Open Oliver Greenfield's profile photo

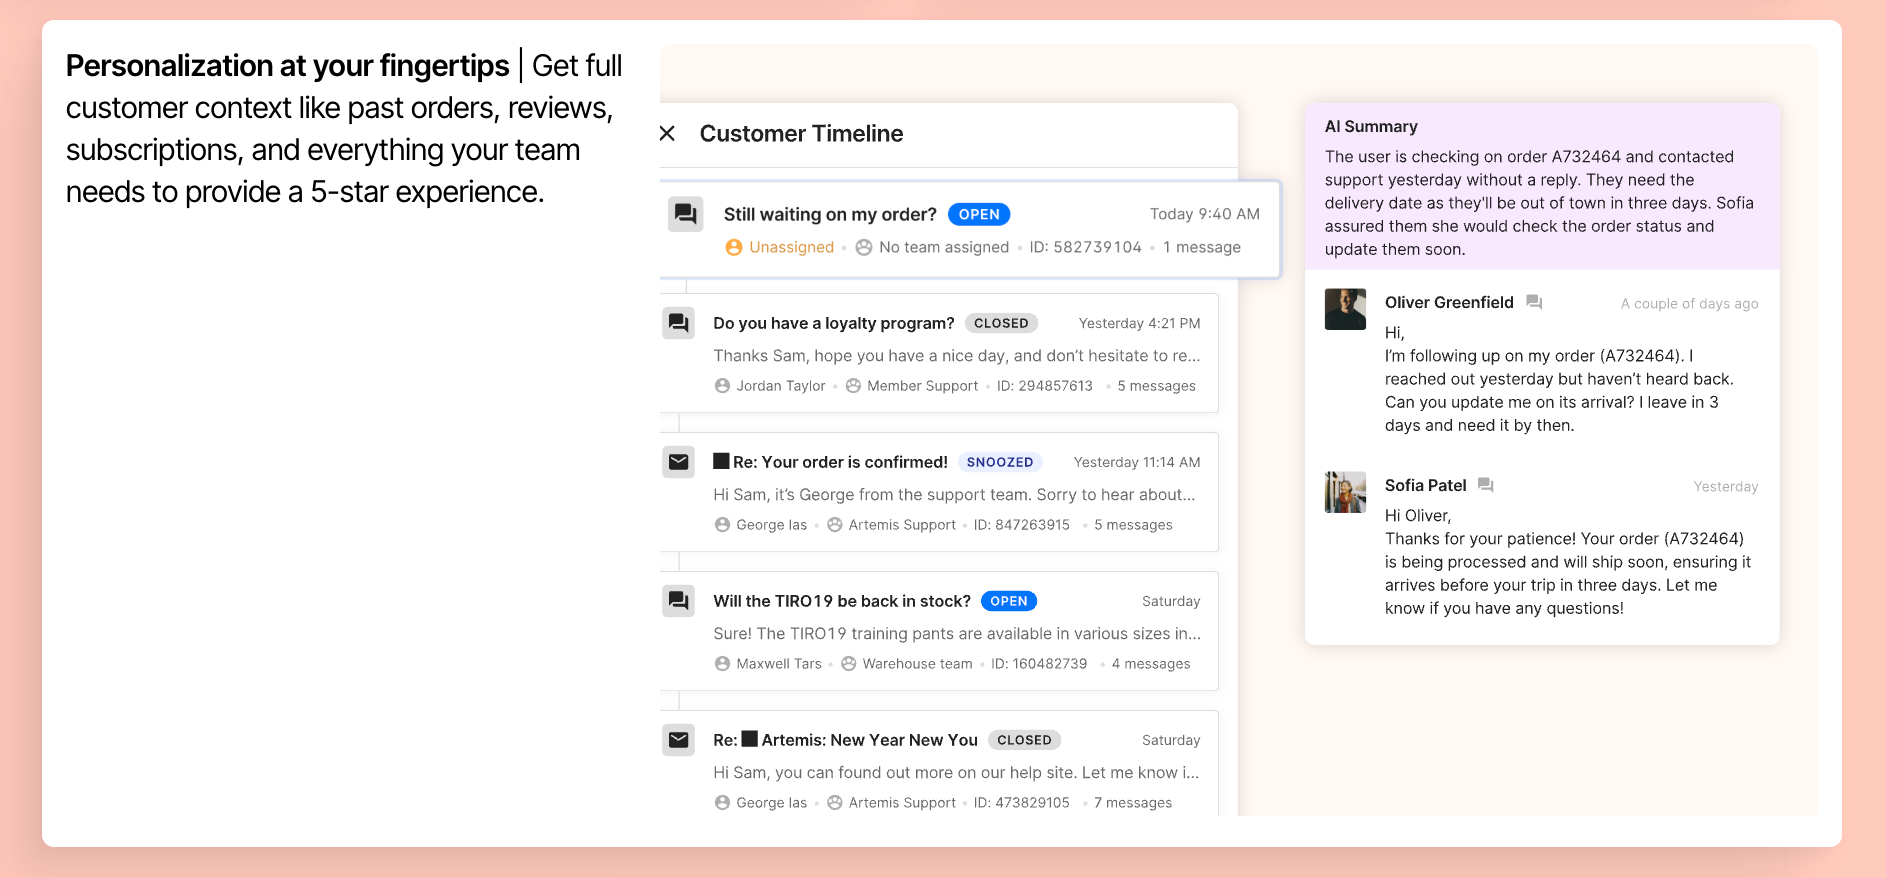click(x=1345, y=309)
